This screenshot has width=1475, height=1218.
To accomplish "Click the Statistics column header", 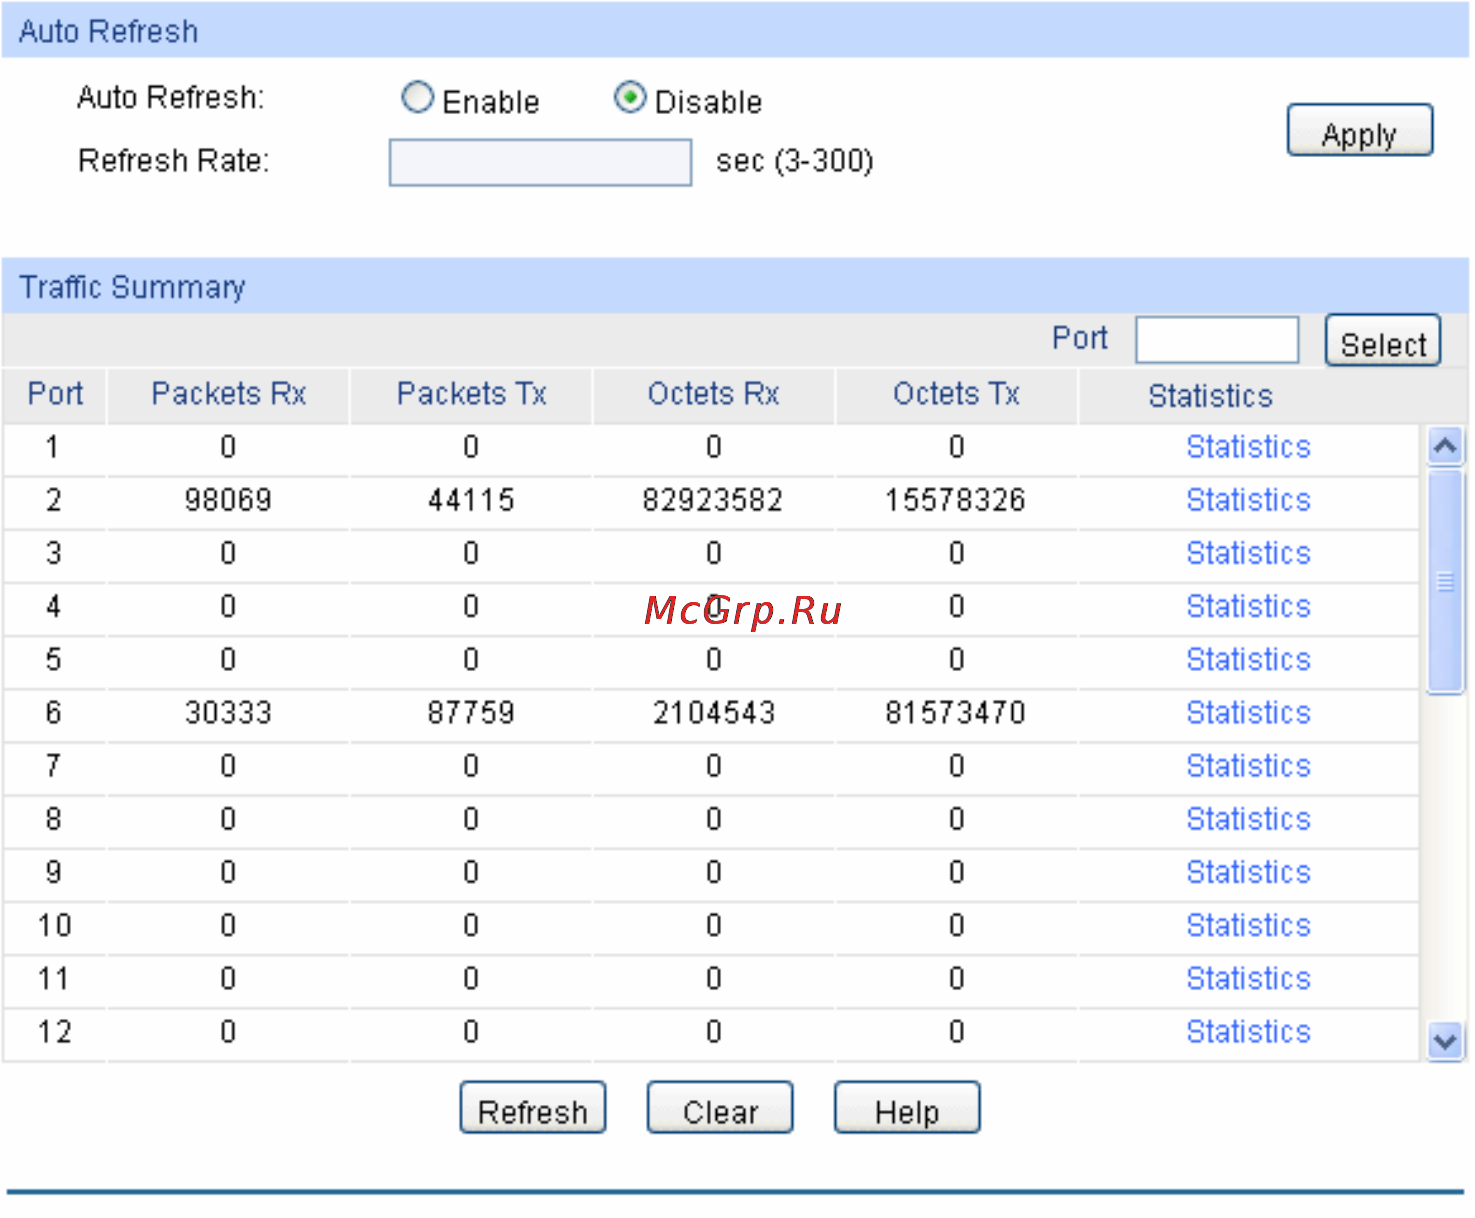I will (1210, 397).
